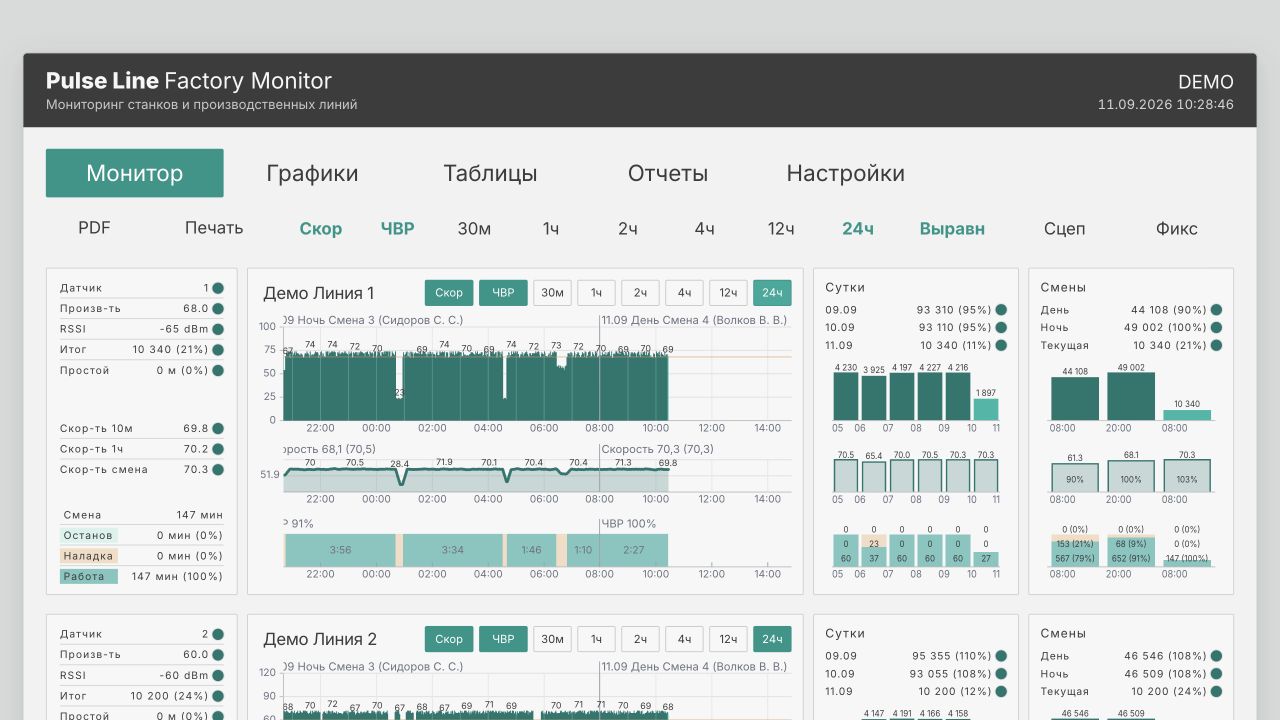Enable the Фикс option
This screenshot has width=1280, height=720.
coord(1177,229)
